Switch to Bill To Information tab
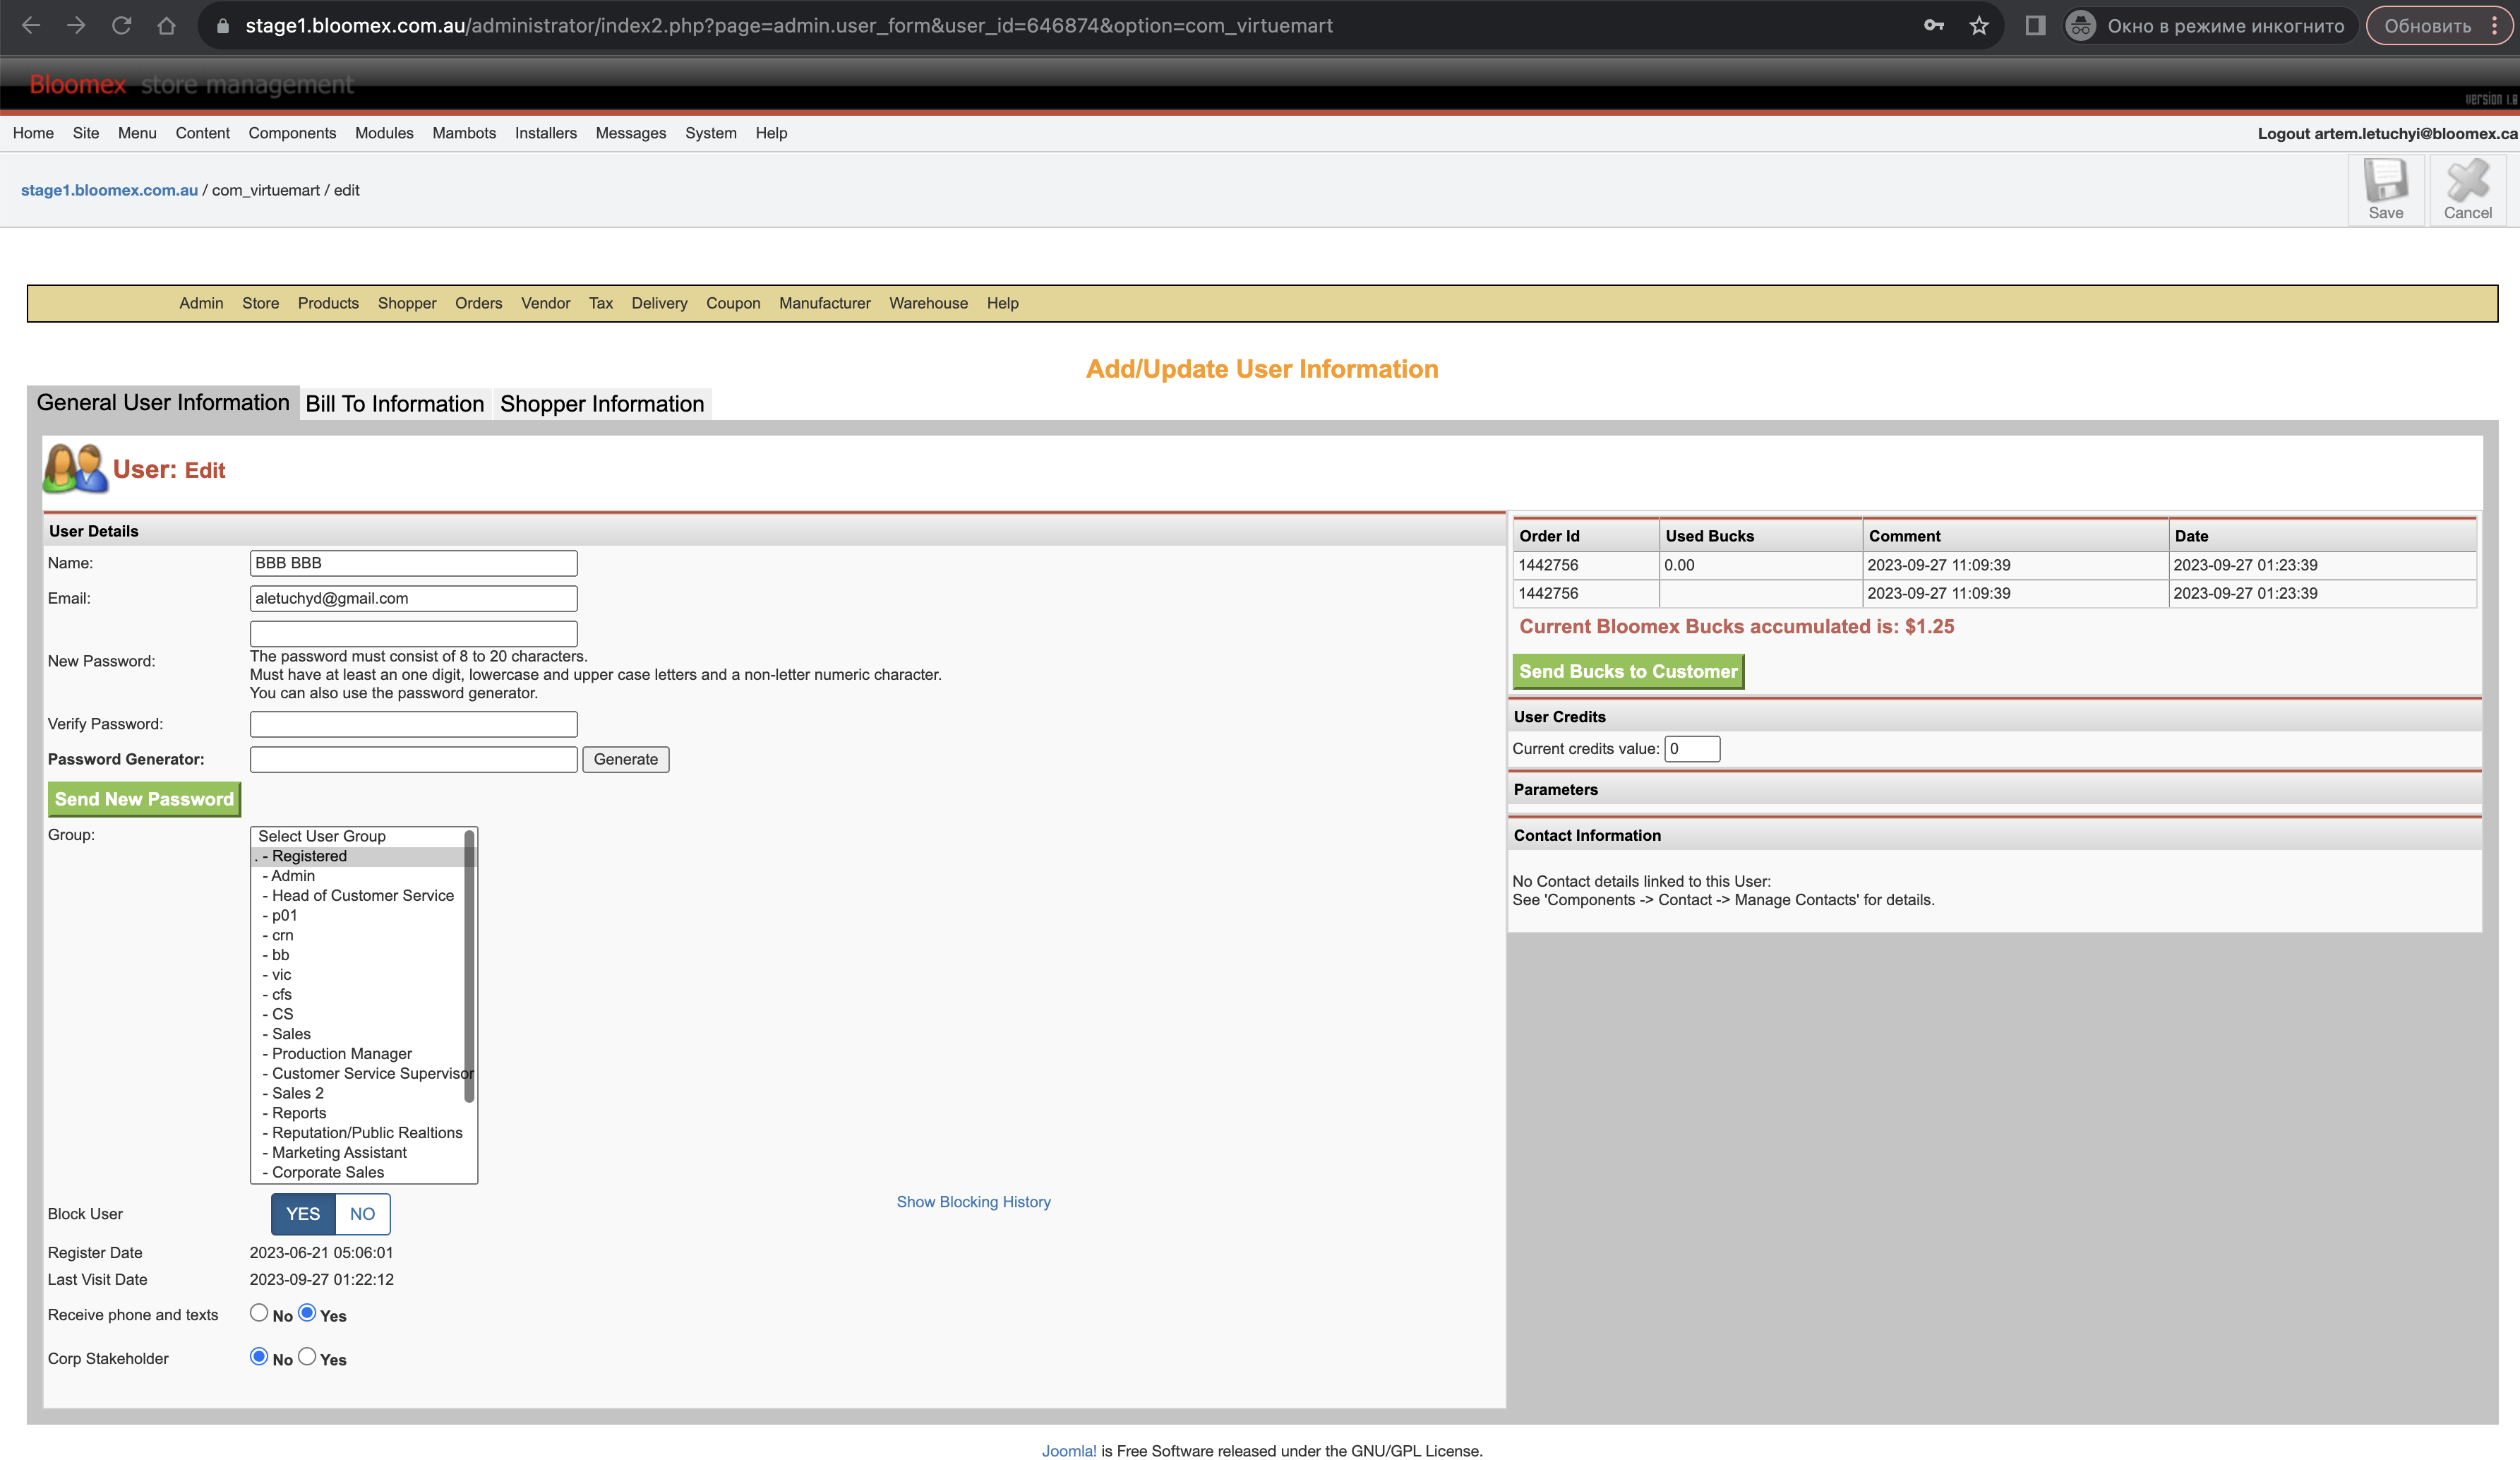The height and width of the screenshot is (1460, 2520). point(395,403)
